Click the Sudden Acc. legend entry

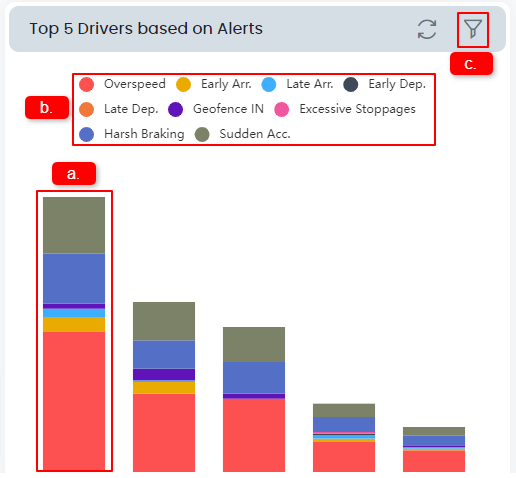(x=243, y=134)
